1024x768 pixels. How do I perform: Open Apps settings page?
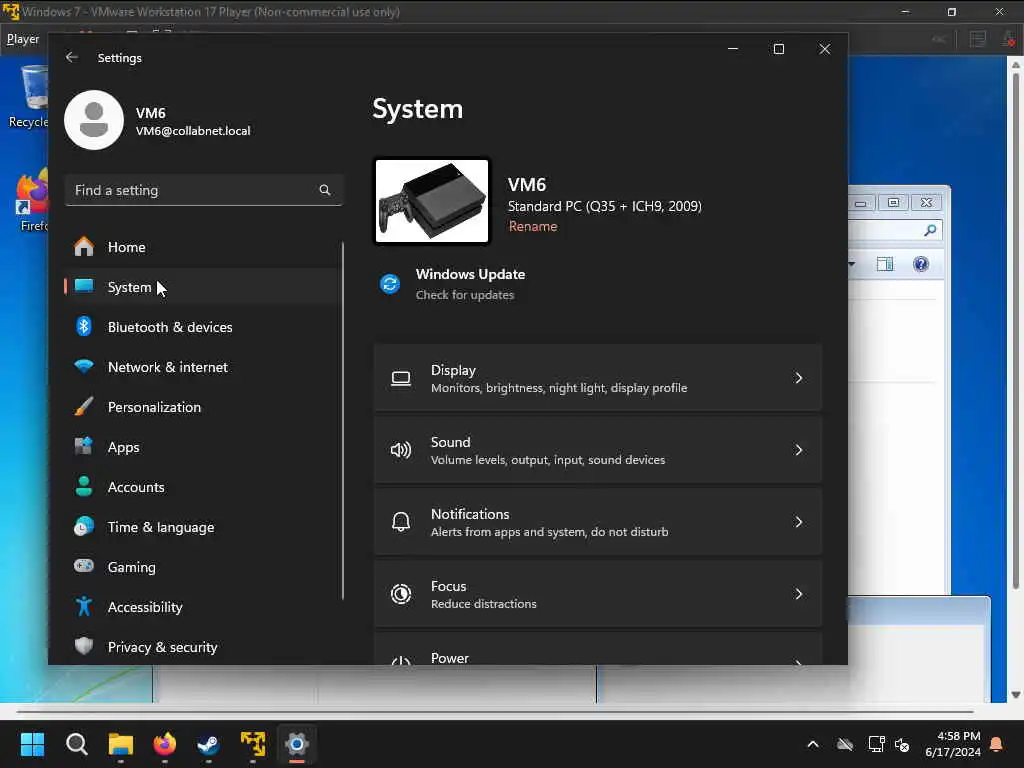[x=202, y=447]
